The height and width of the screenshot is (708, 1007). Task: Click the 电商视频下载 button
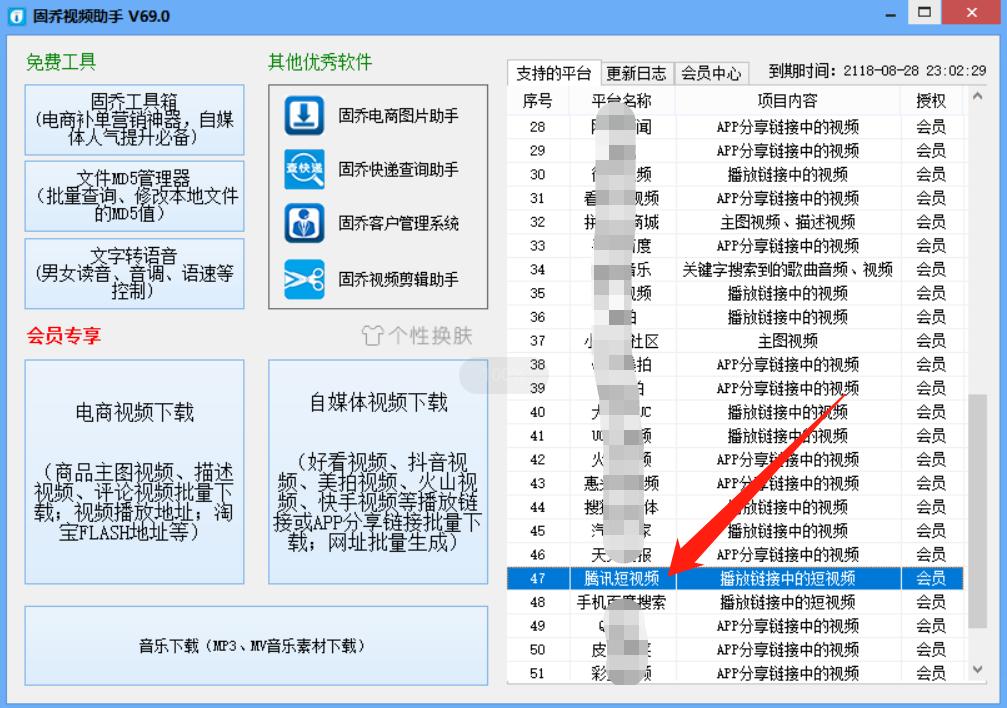pos(134,460)
